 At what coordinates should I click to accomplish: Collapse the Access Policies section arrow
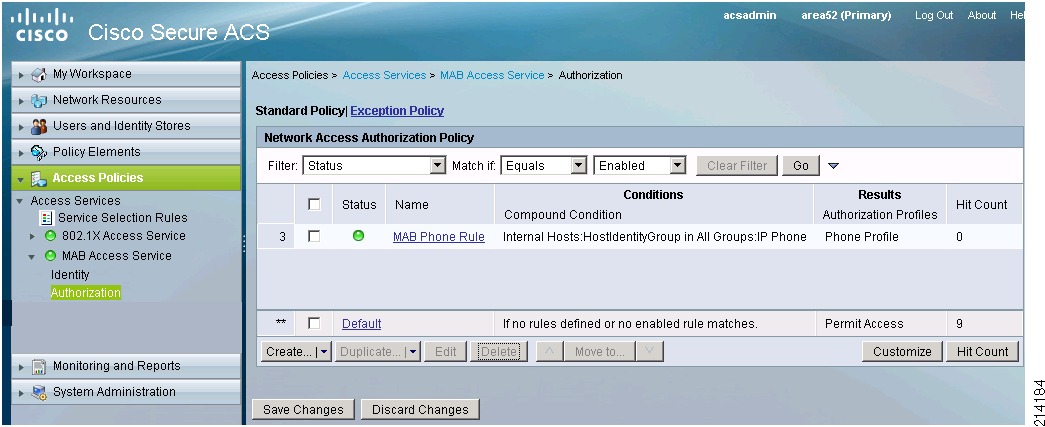click(21, 179)
